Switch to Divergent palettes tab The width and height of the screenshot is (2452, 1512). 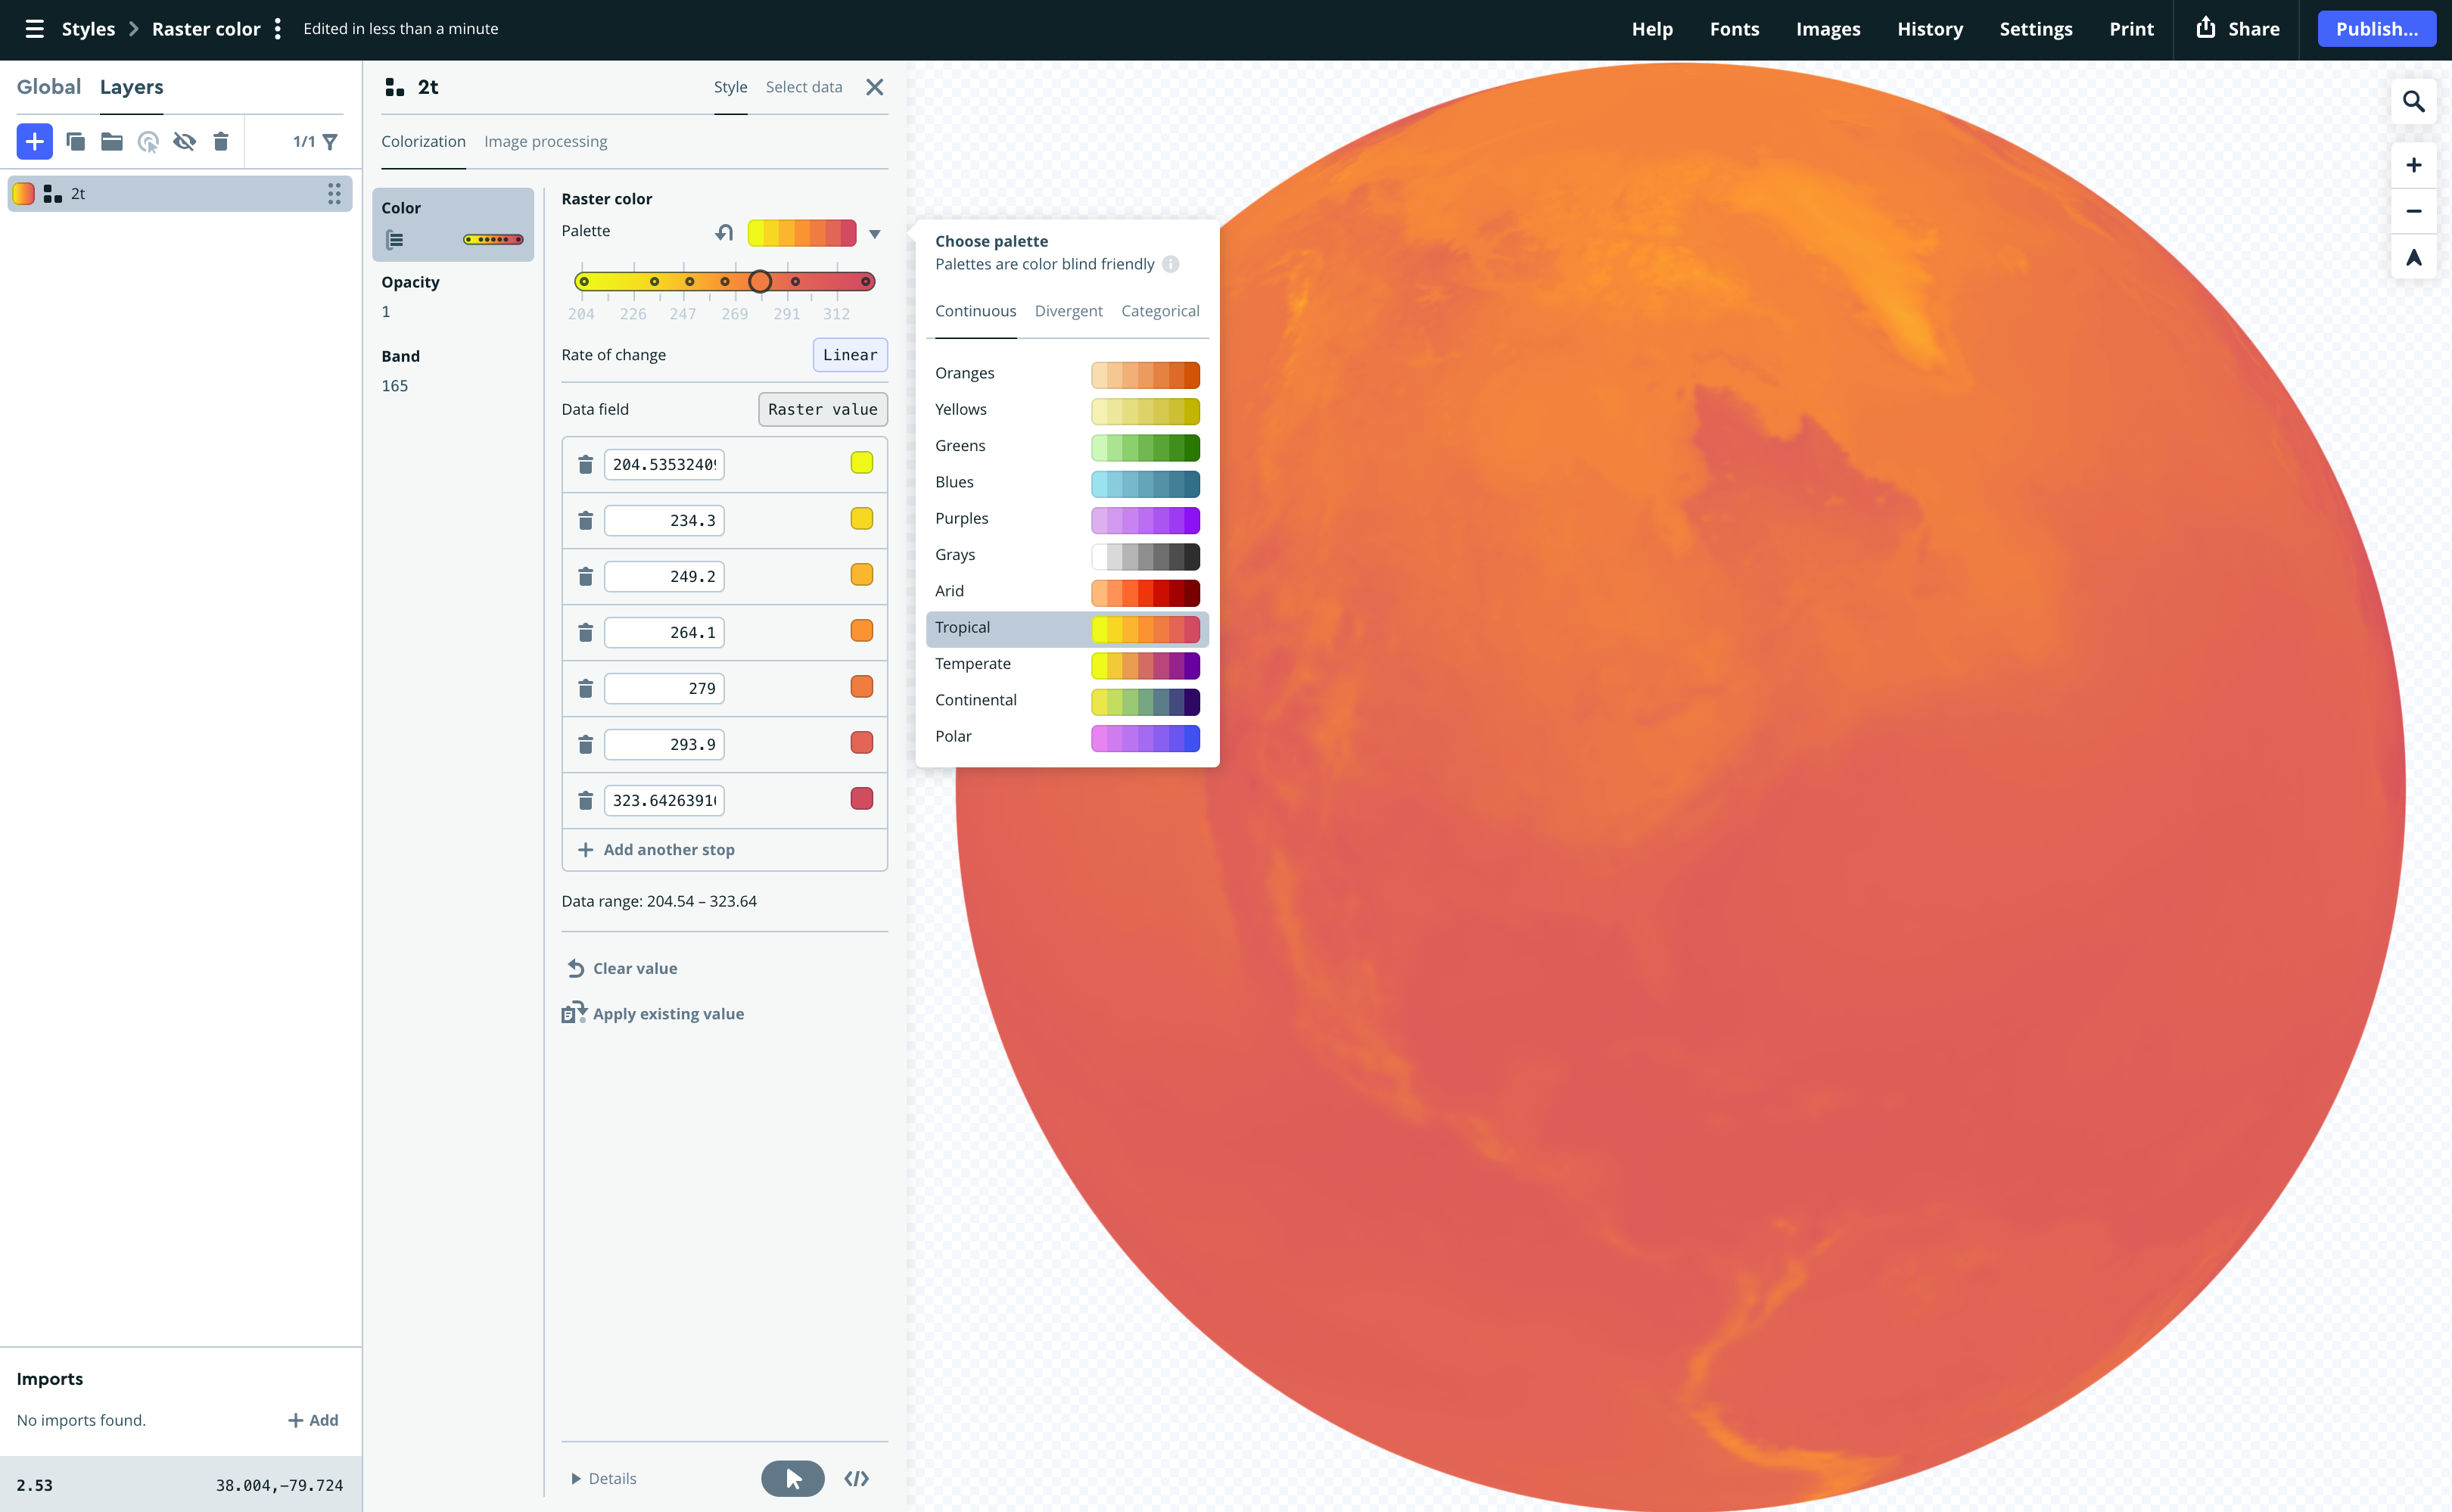1068,311
